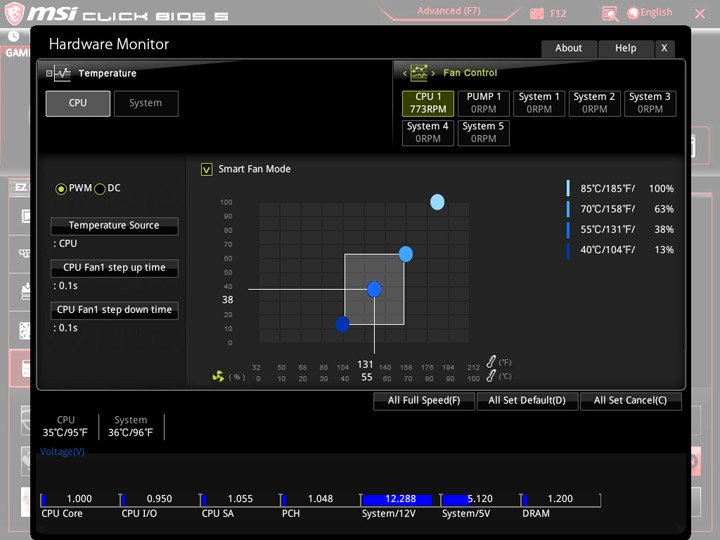Viewport: 720px width, 540px height.
Task: Click the CPU Core 1.000 voltage bar
Action: (x=79, y=500)
